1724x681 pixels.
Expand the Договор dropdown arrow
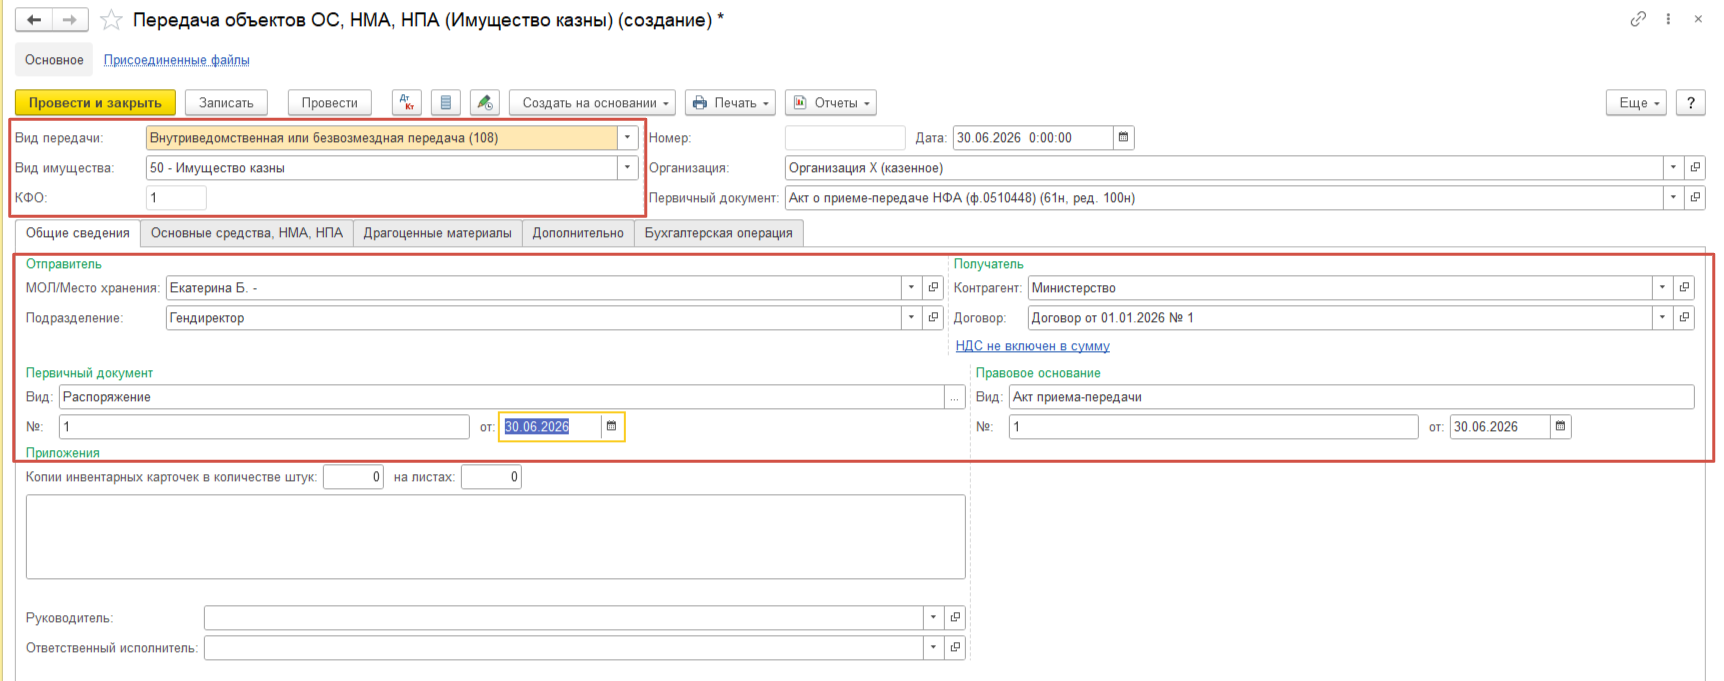click(1662, 318)
